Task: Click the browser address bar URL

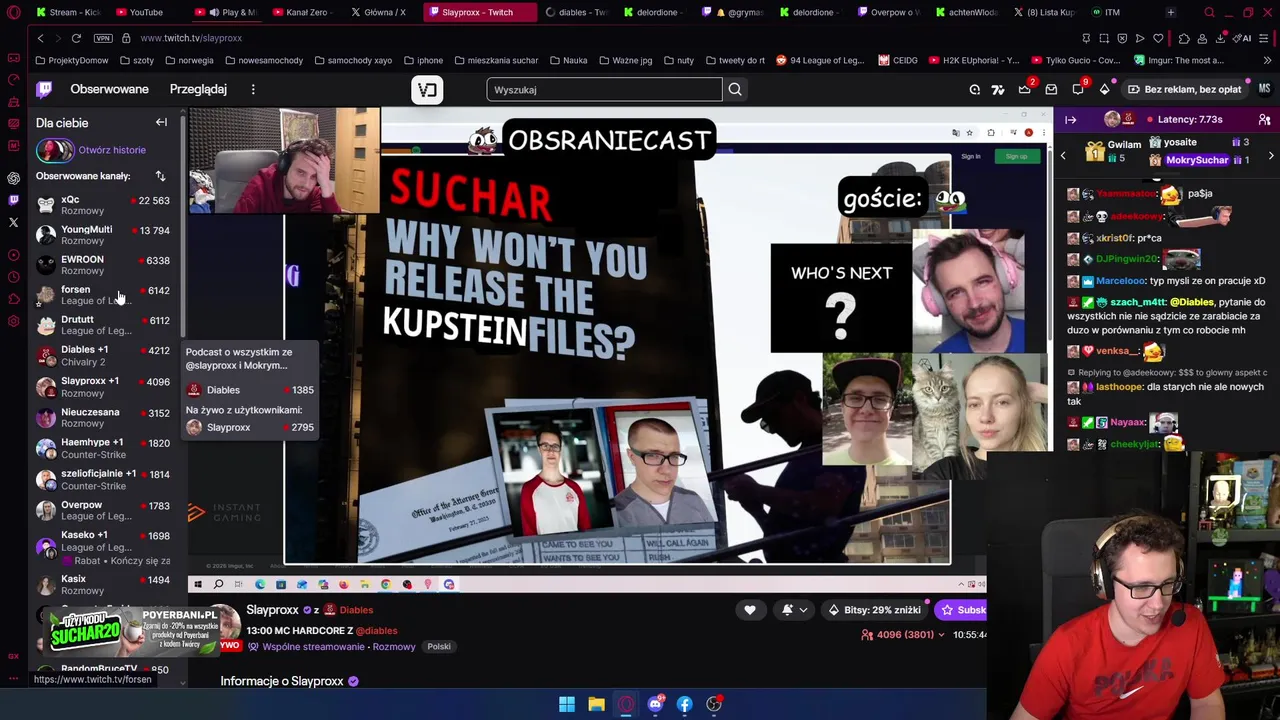Action: pos(191,38)
